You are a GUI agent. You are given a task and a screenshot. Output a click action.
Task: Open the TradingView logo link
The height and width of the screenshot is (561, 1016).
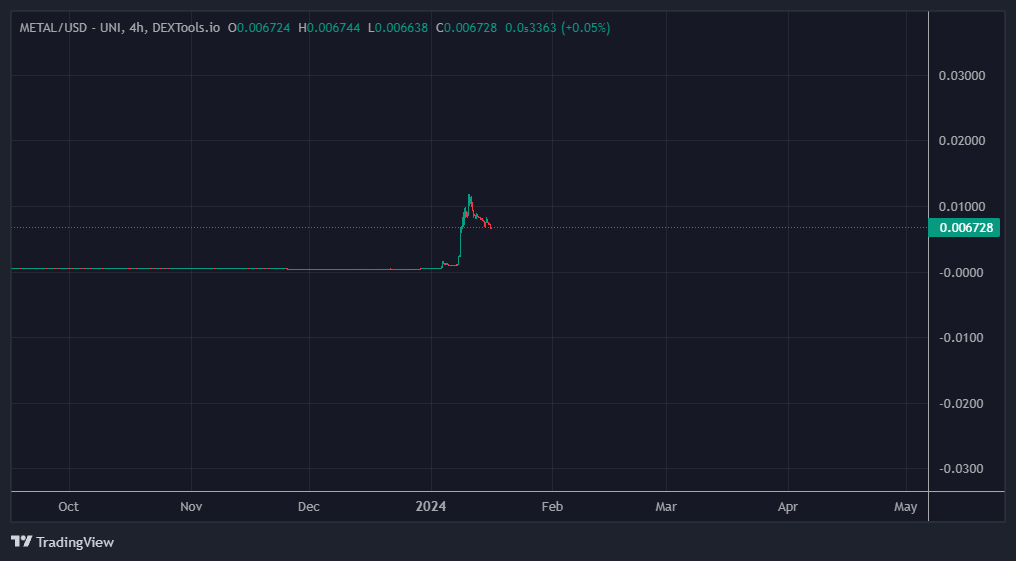pyautogui.click(x=63, y=542)
